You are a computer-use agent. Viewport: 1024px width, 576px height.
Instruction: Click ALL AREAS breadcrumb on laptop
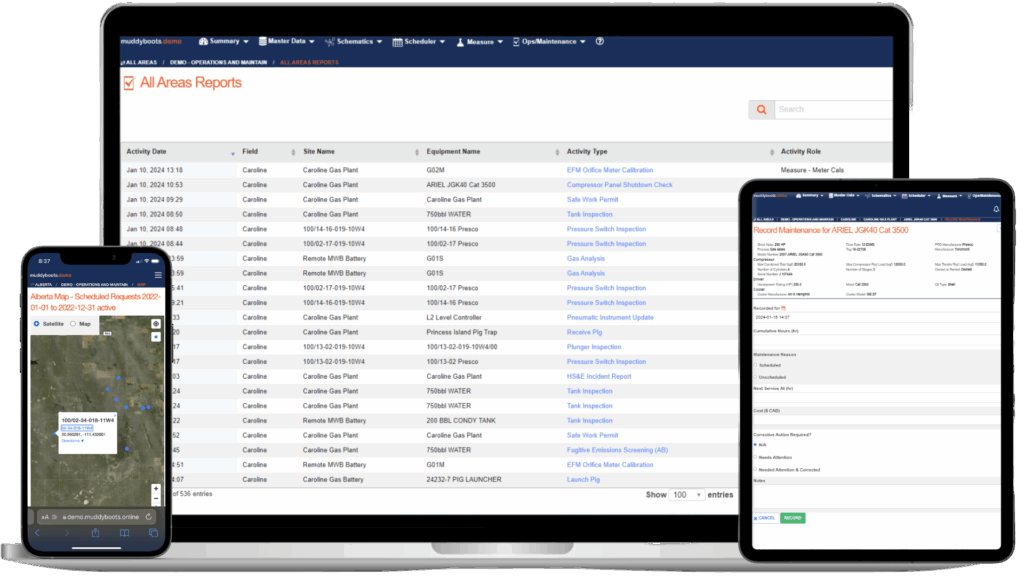(140, 63)
